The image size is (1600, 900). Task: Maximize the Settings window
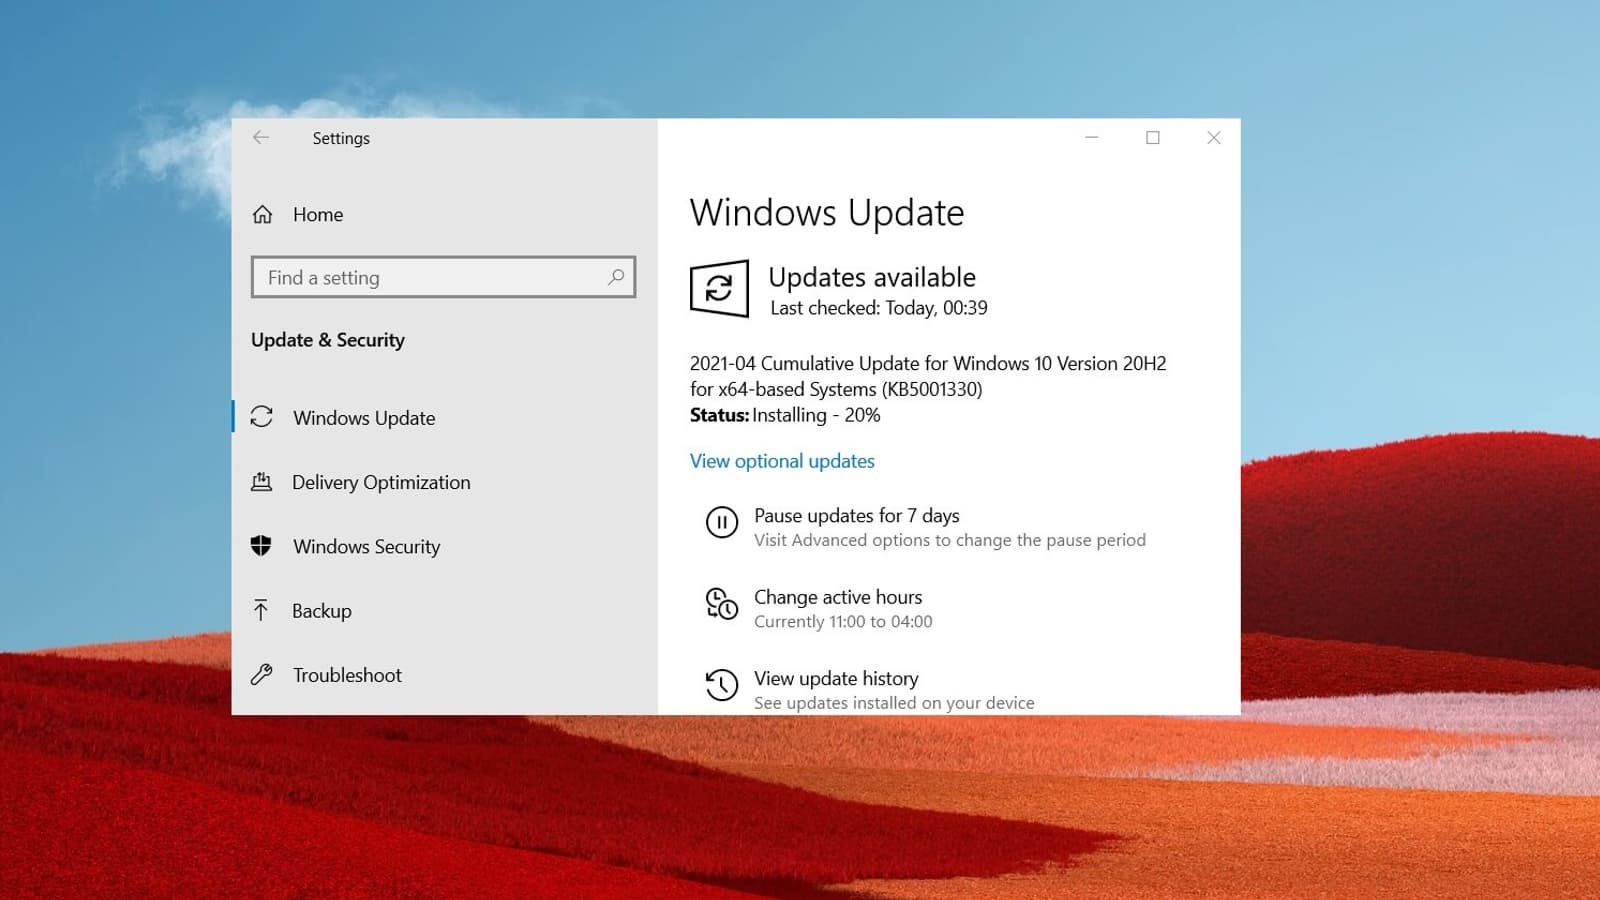click(x=1153, y=138)
